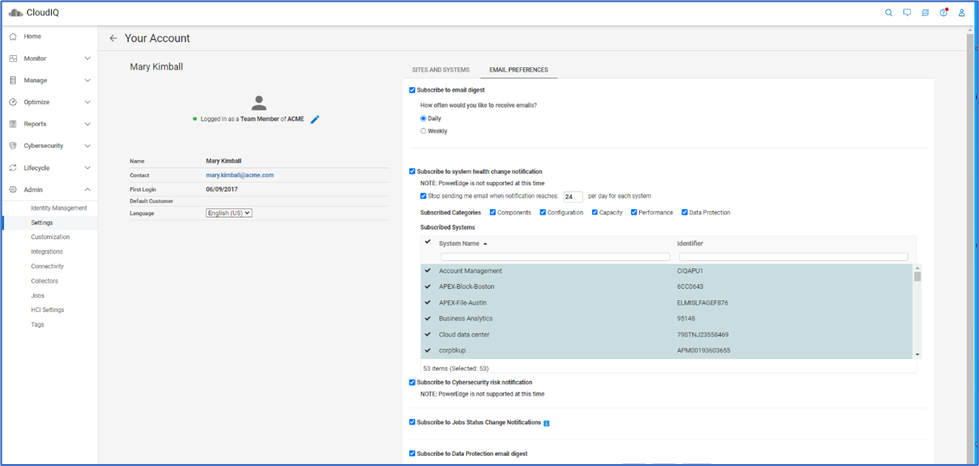
Task: Click the Jobs Status info icon
Action: click(546, 423)
